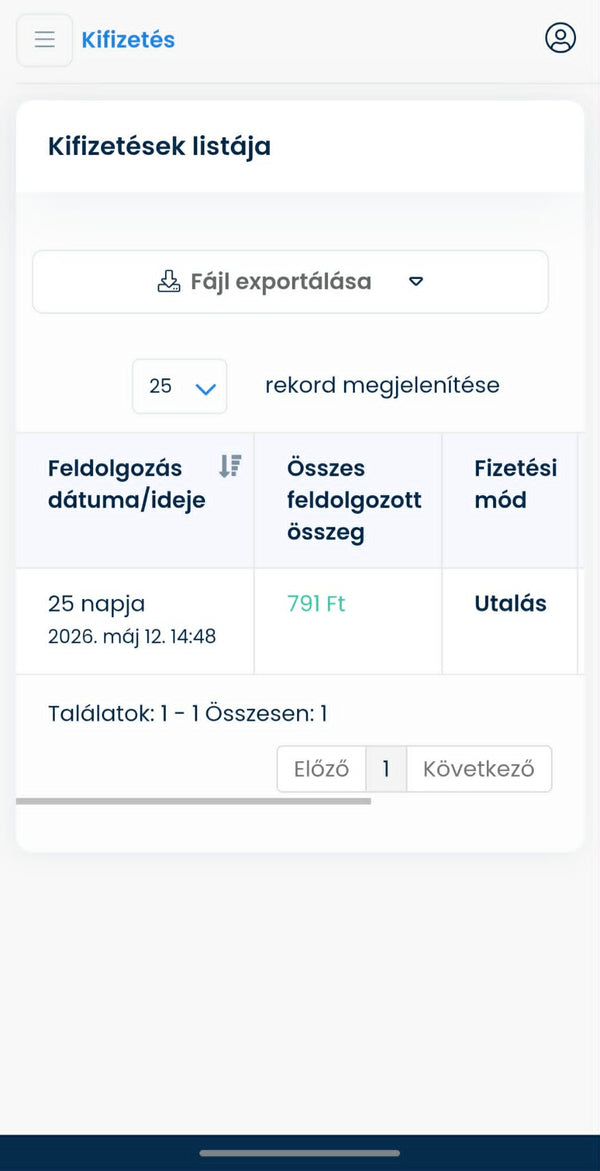Go to Következő page
Viewport: 600px width, 1171px height.
point(479,768)
